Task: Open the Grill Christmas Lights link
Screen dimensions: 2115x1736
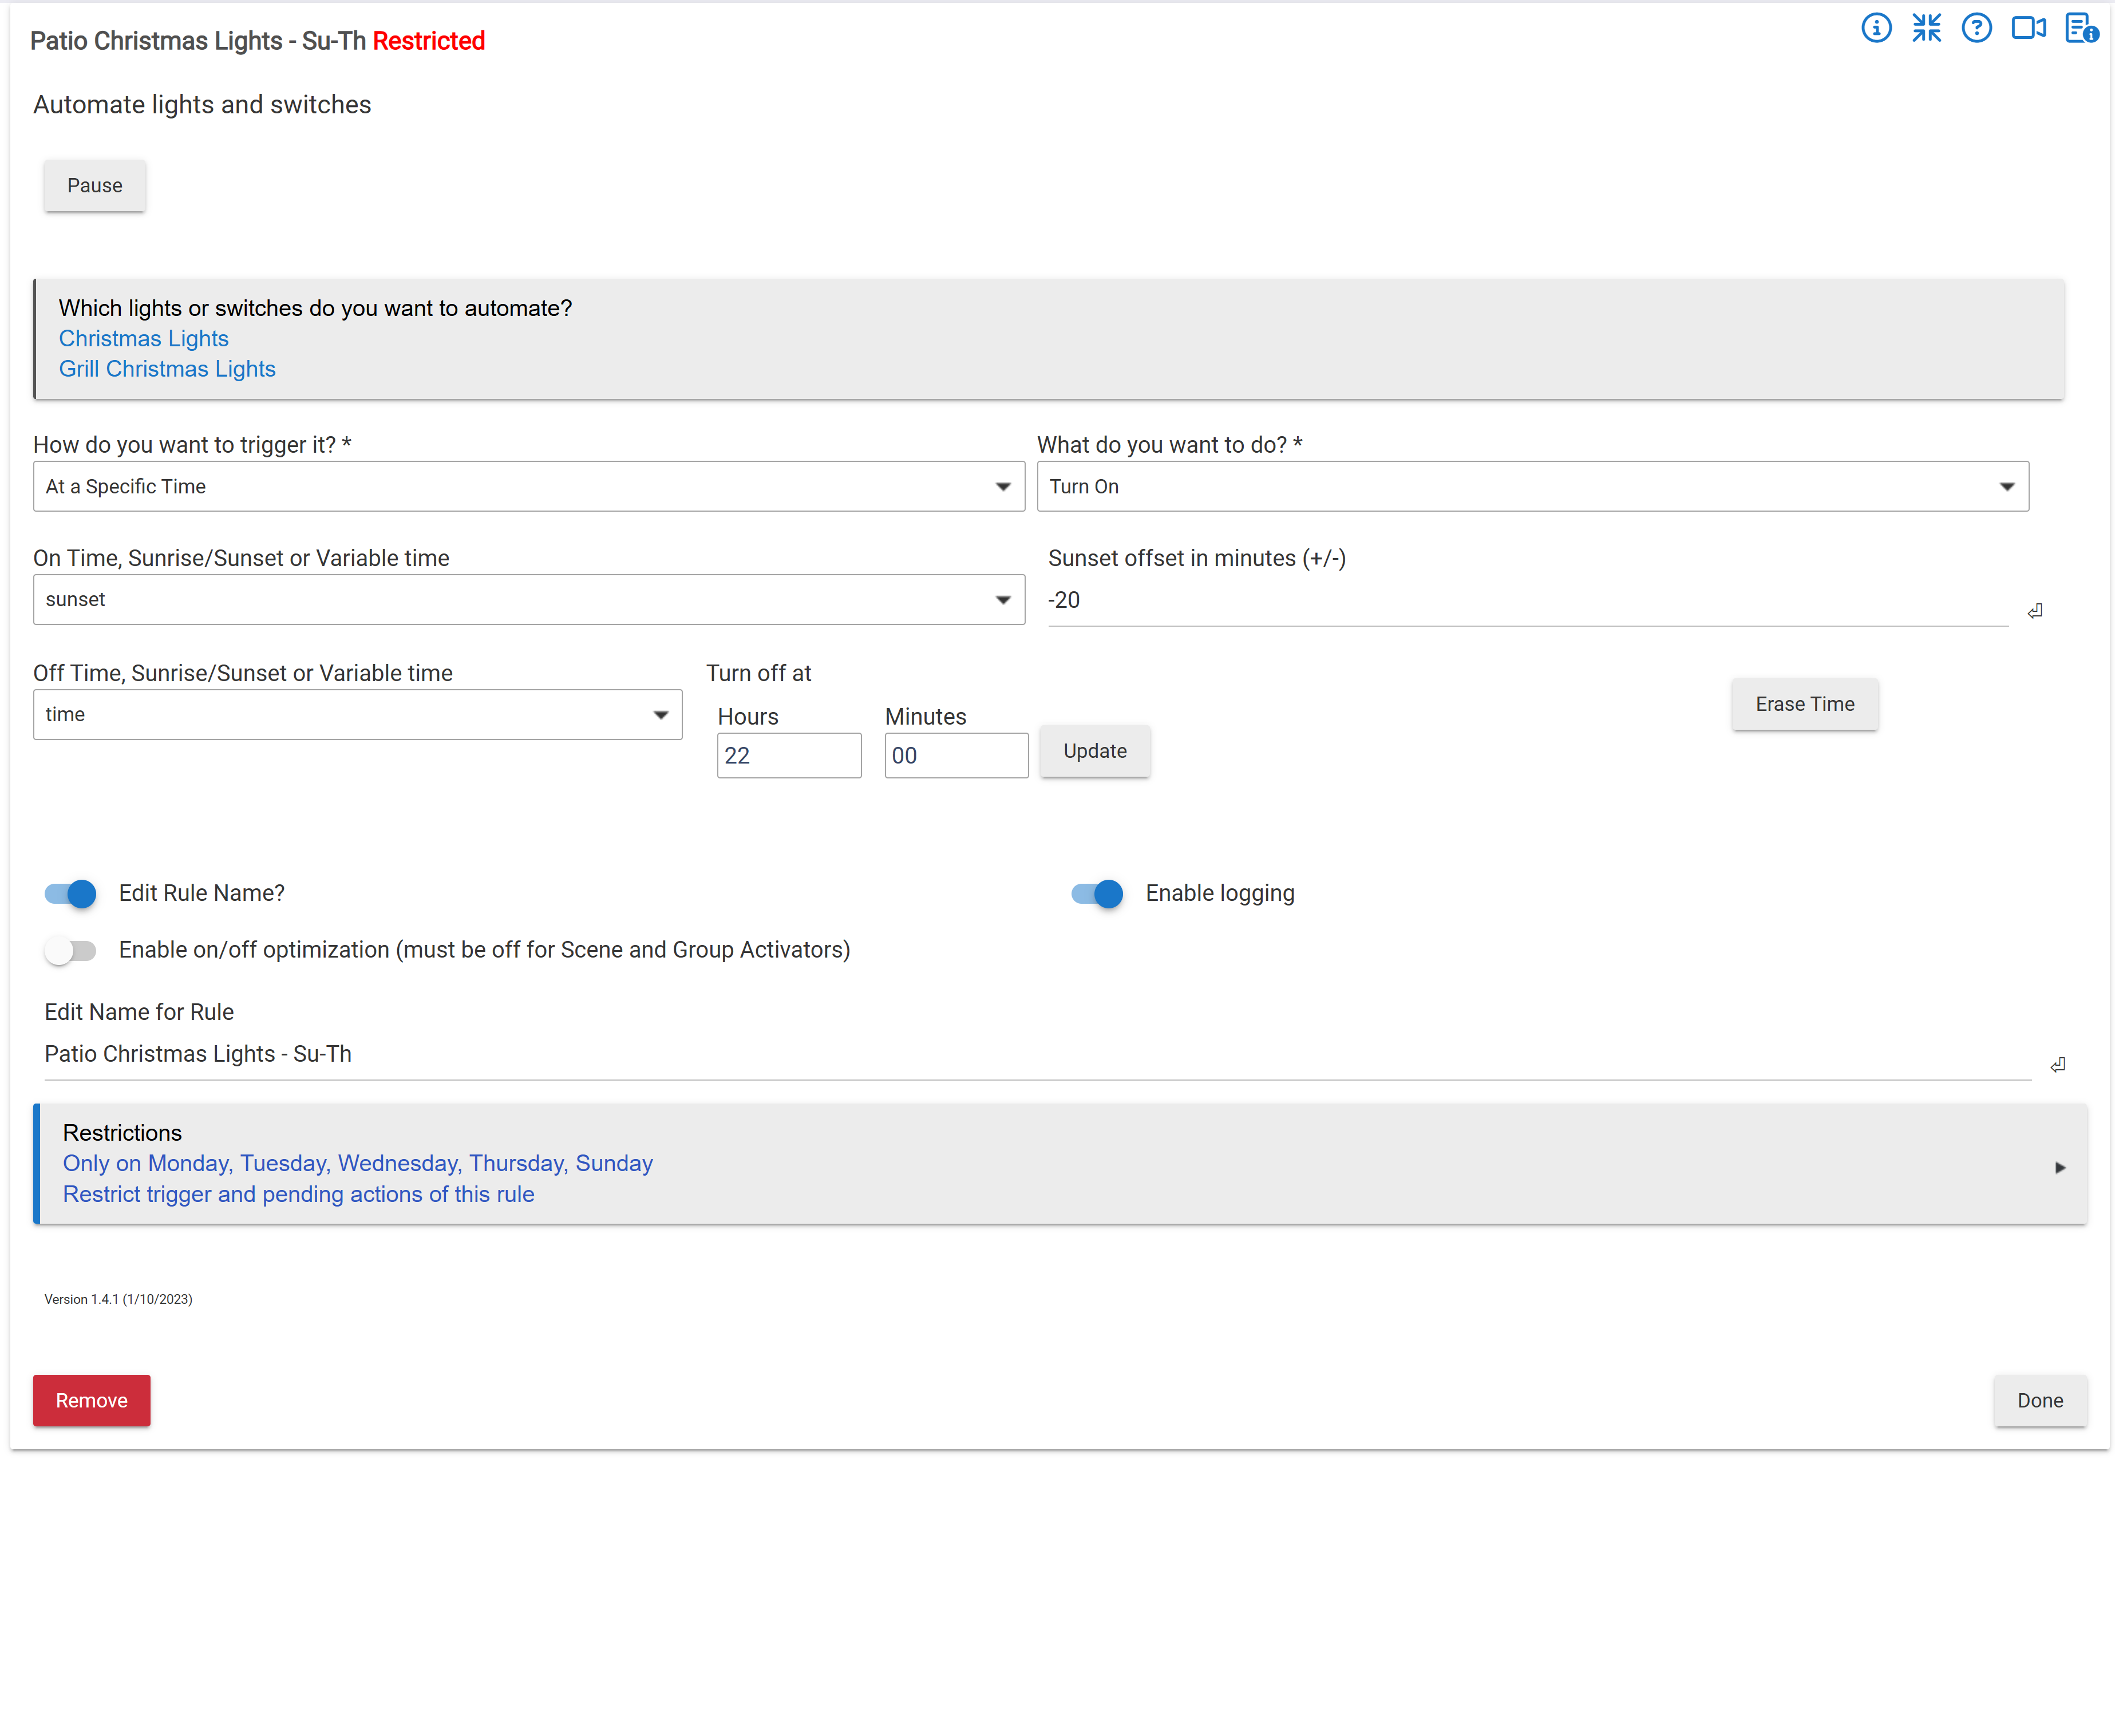Action: point(167,369)
